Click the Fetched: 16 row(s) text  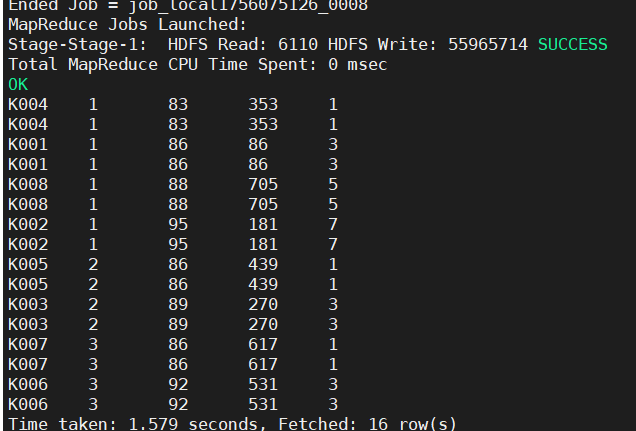point(367,424)
